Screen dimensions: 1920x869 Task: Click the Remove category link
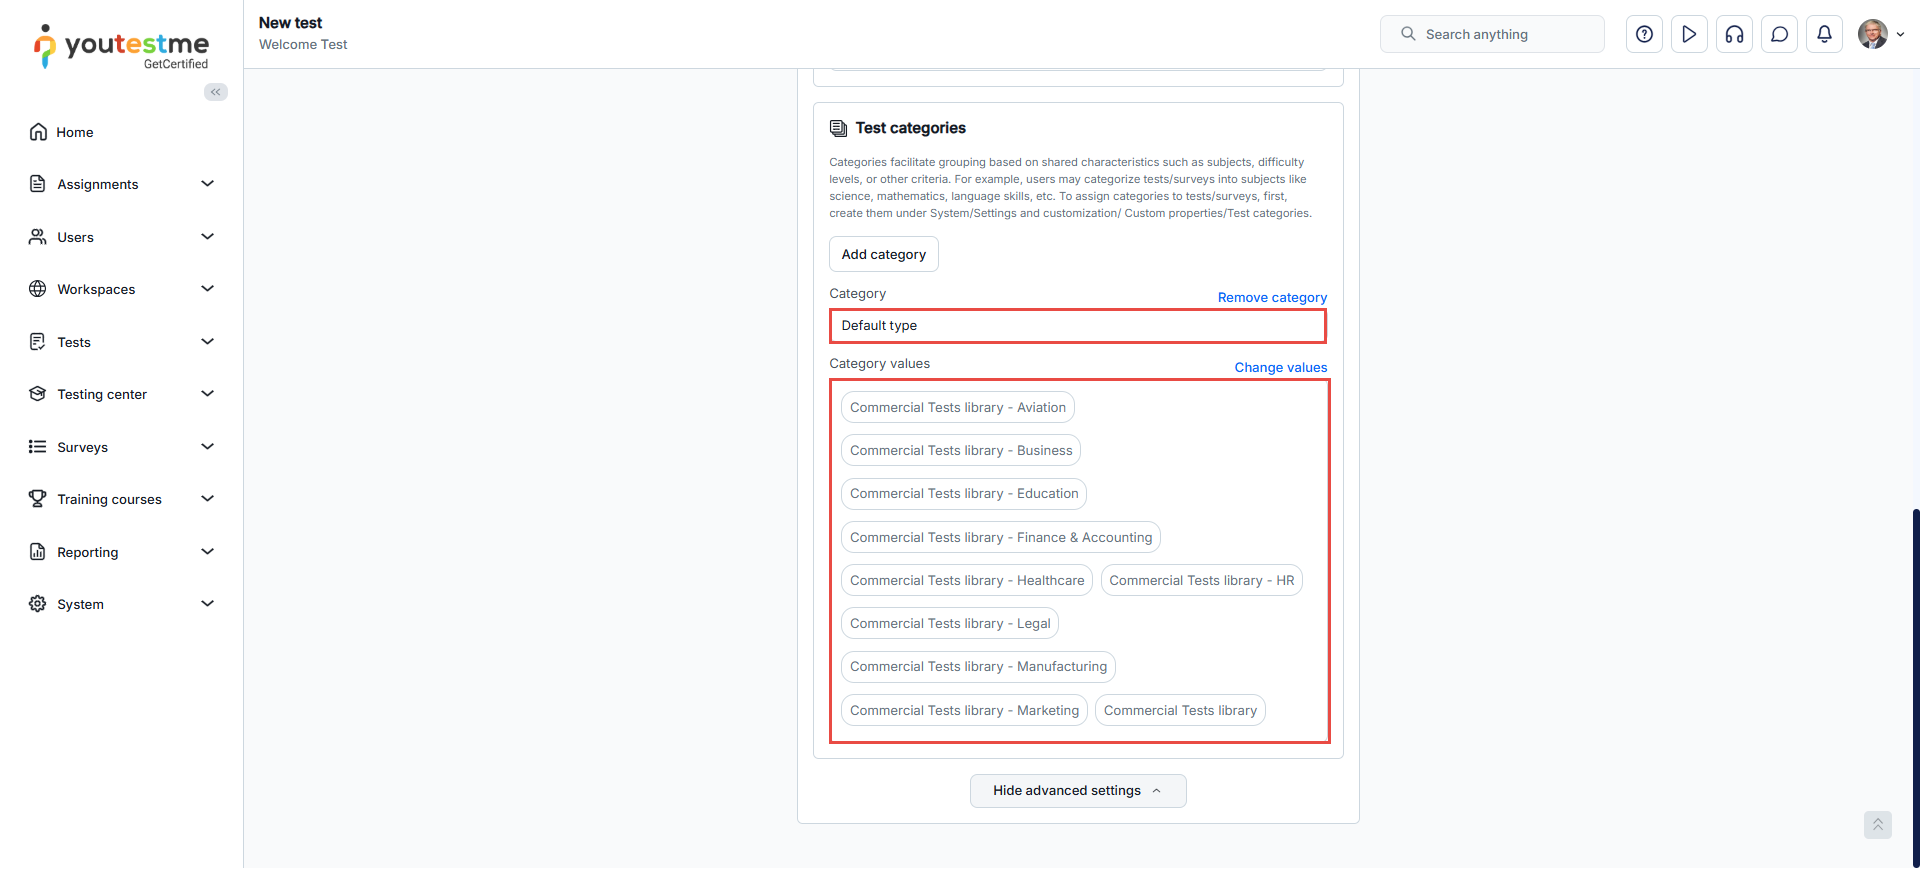tap(1272, 297)
